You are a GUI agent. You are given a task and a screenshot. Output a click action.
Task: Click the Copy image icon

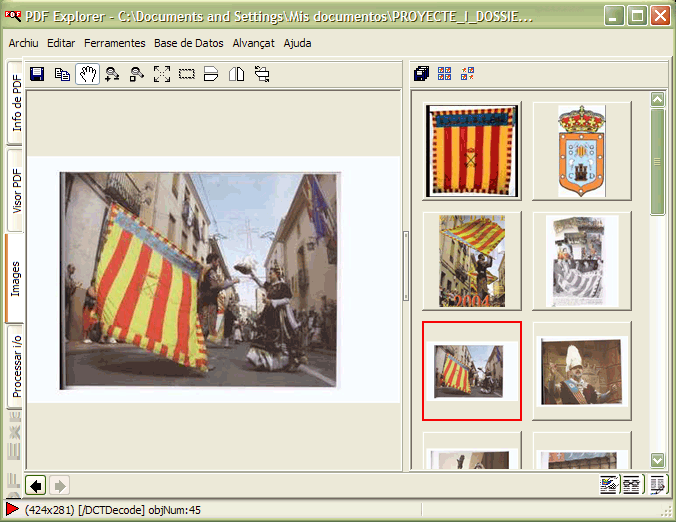62,74
